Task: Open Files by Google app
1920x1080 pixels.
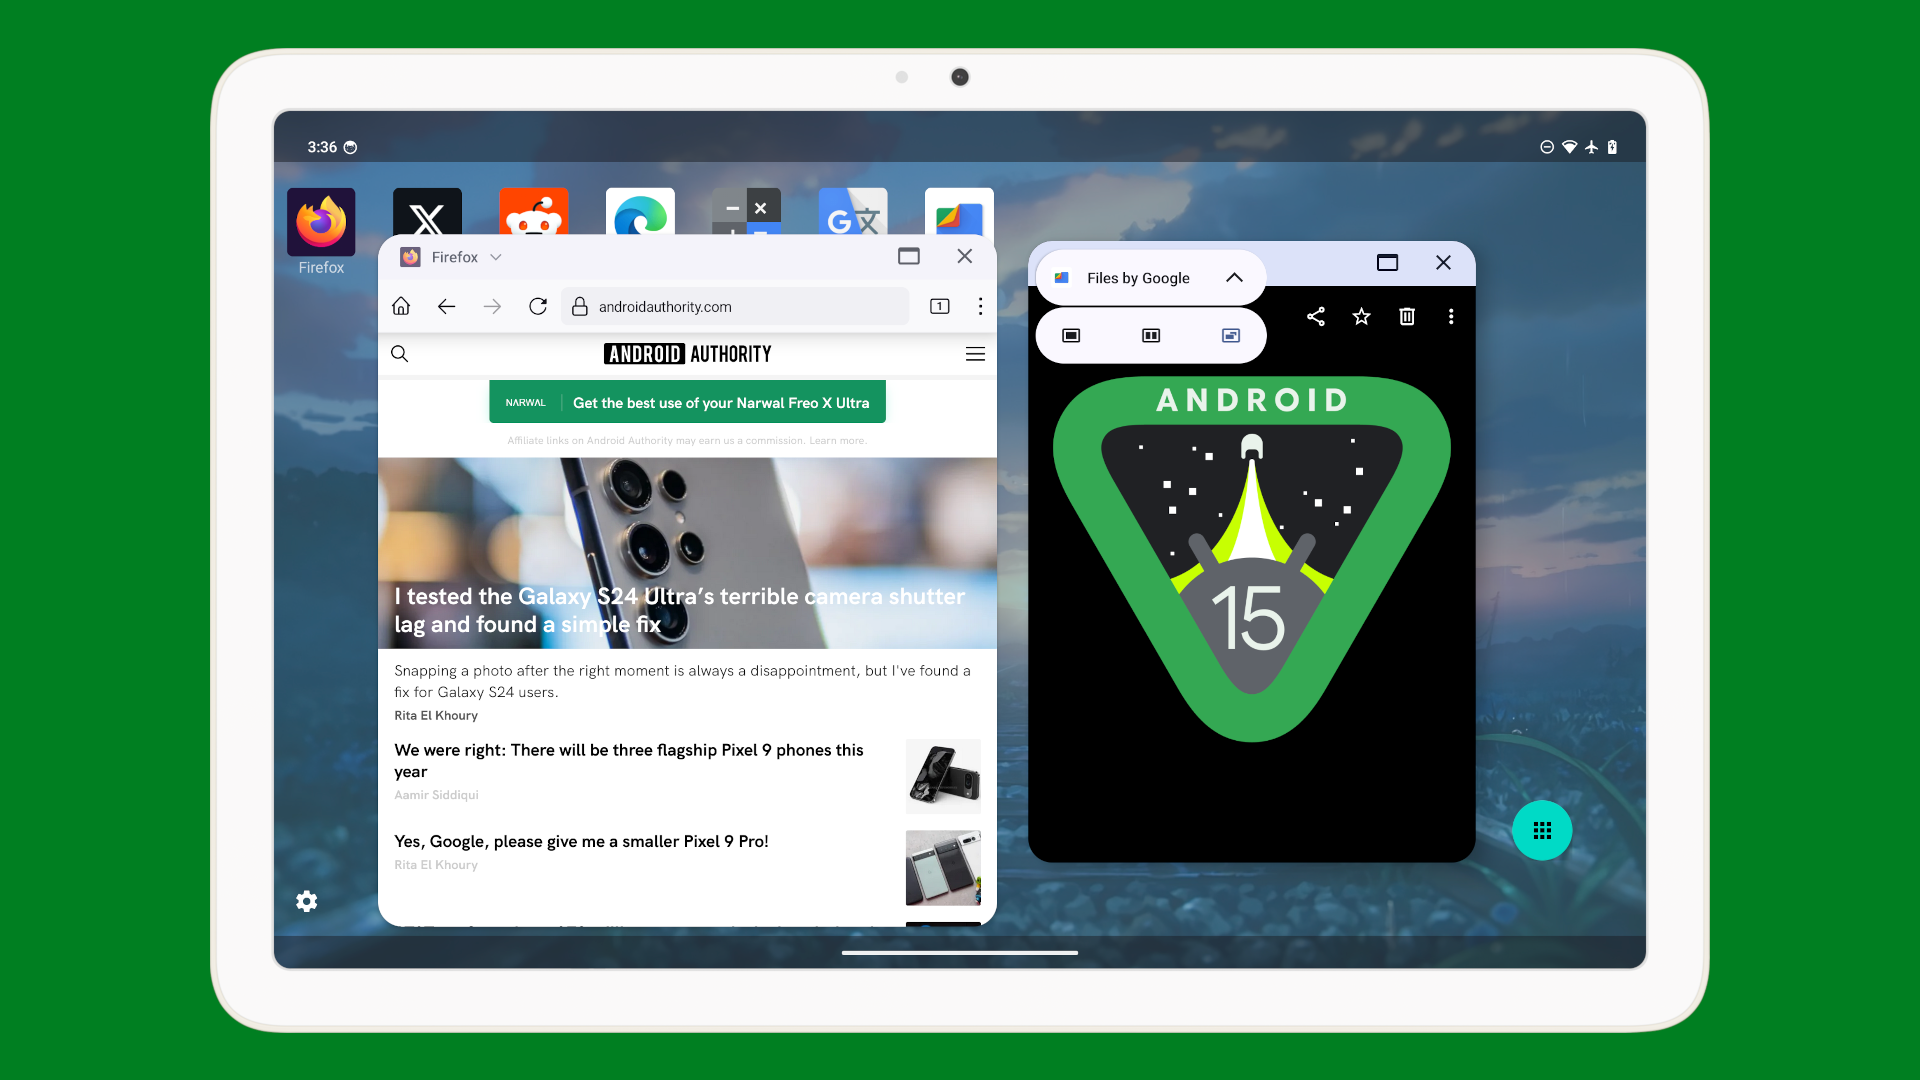Action: point(1137,276)
